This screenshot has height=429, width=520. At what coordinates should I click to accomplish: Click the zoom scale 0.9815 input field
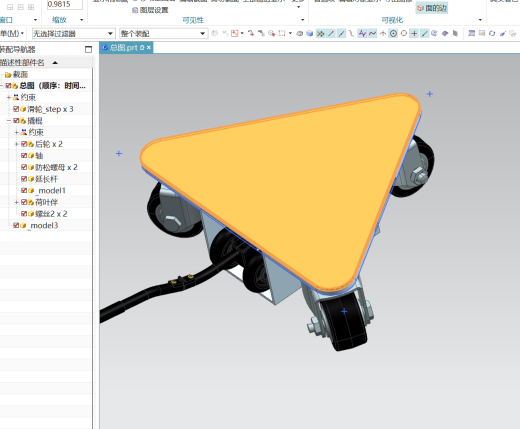tap(65, 4)
